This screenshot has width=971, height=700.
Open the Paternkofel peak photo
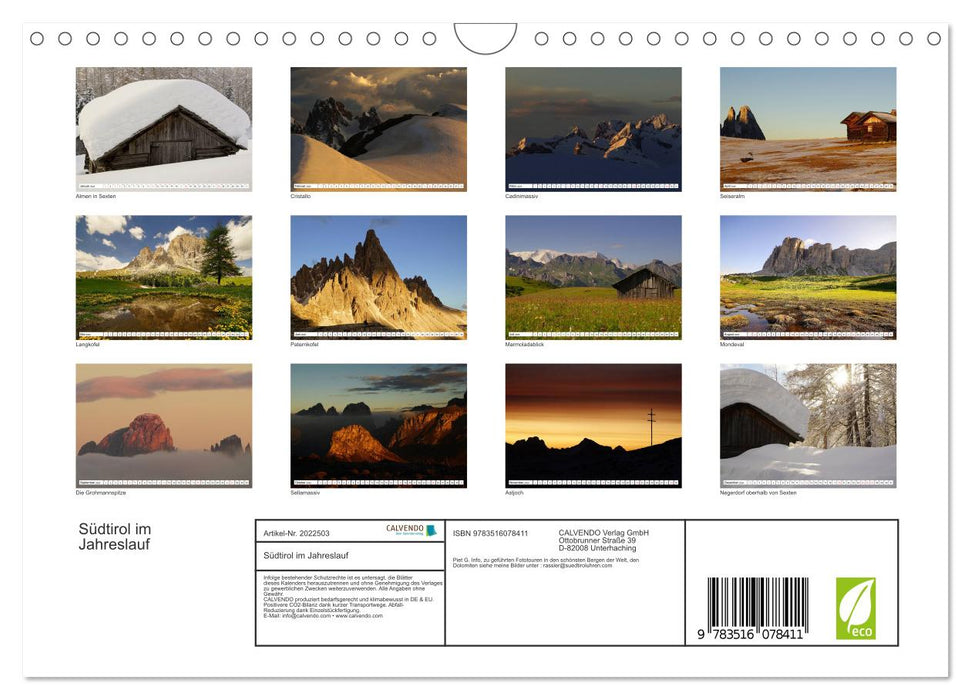(x=378, y=277)
